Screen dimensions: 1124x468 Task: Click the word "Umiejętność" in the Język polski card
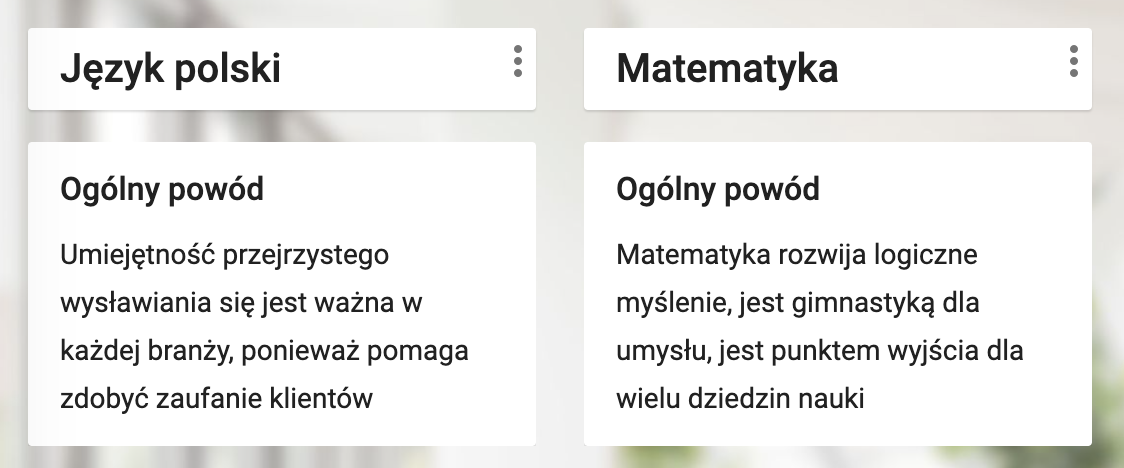coord(125,255)
